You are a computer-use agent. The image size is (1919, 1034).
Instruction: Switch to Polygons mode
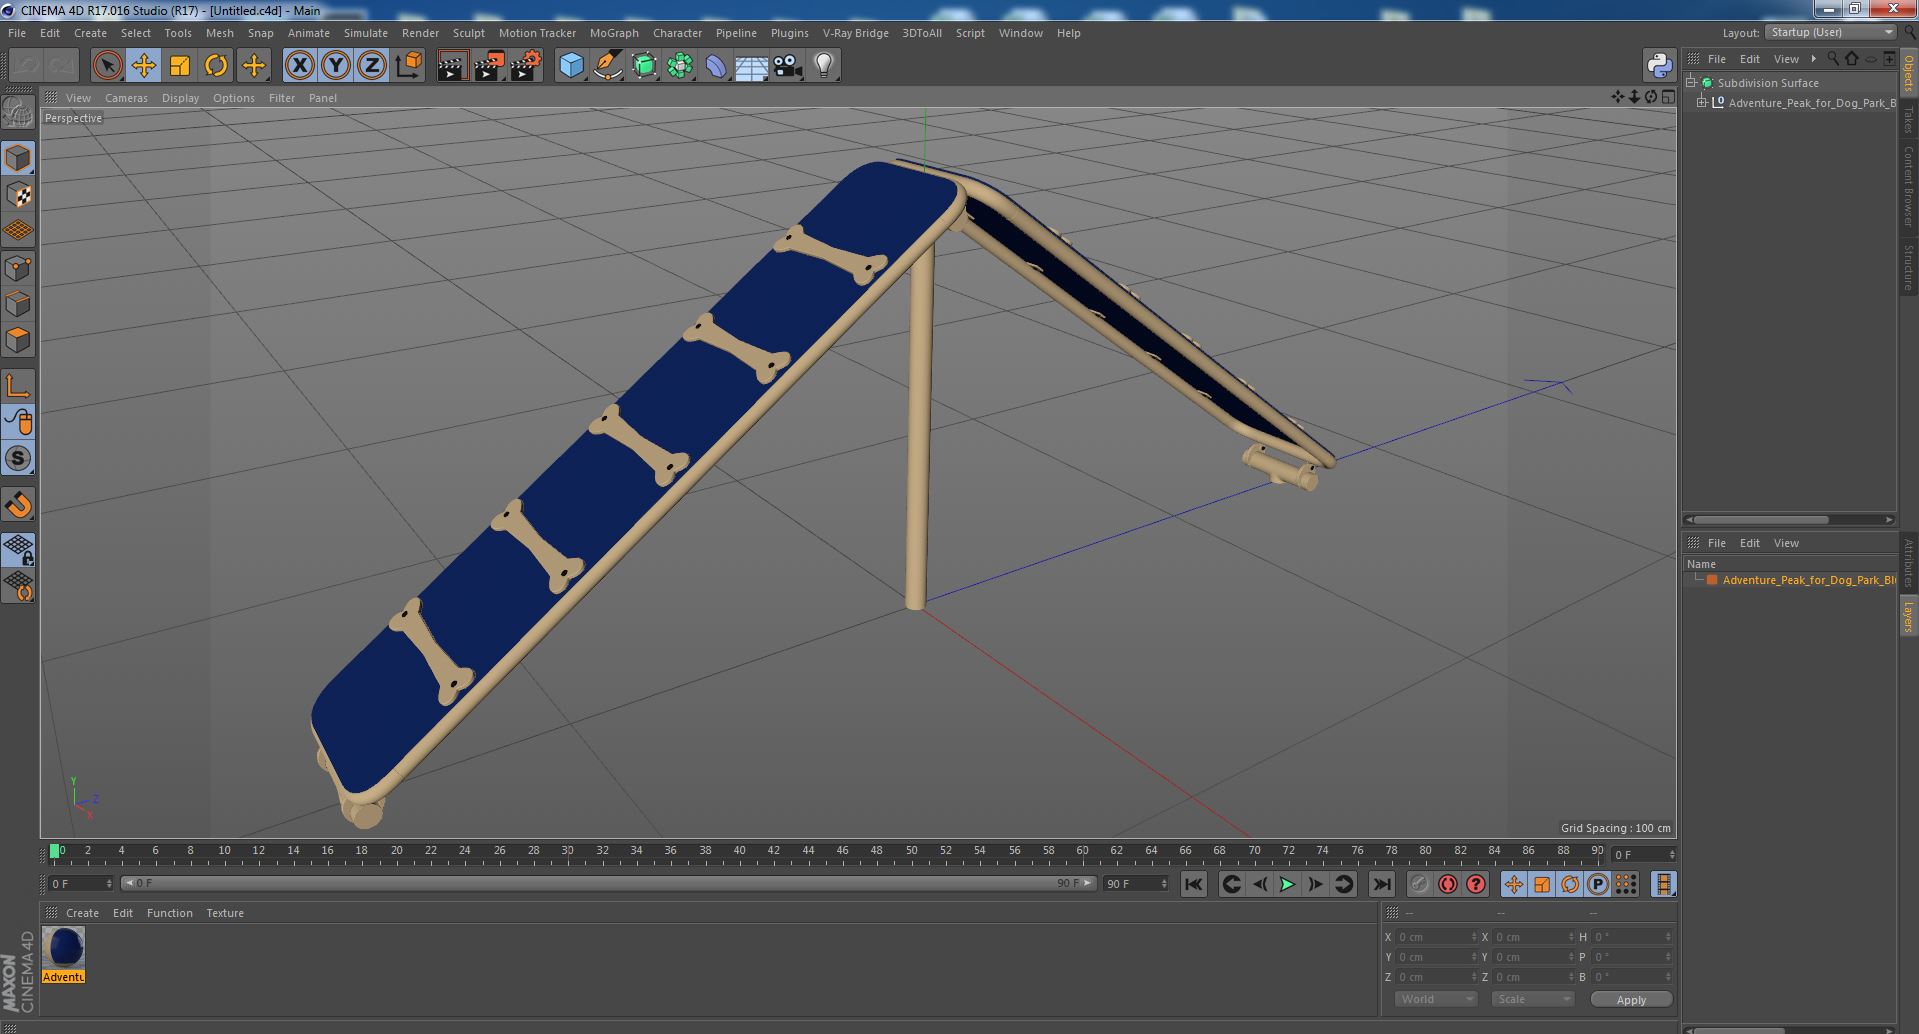coord(18,340)
